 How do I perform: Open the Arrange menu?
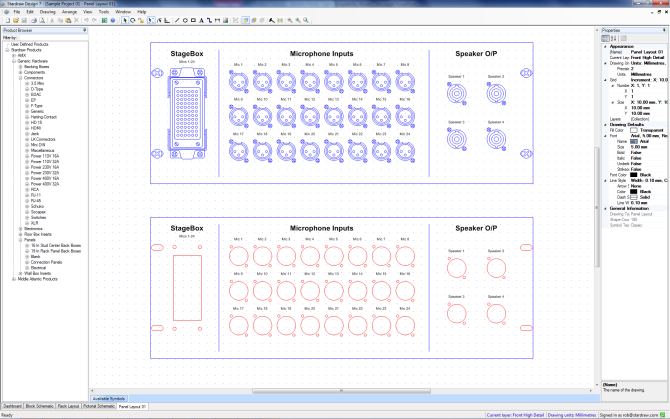(x=69, y=11)
